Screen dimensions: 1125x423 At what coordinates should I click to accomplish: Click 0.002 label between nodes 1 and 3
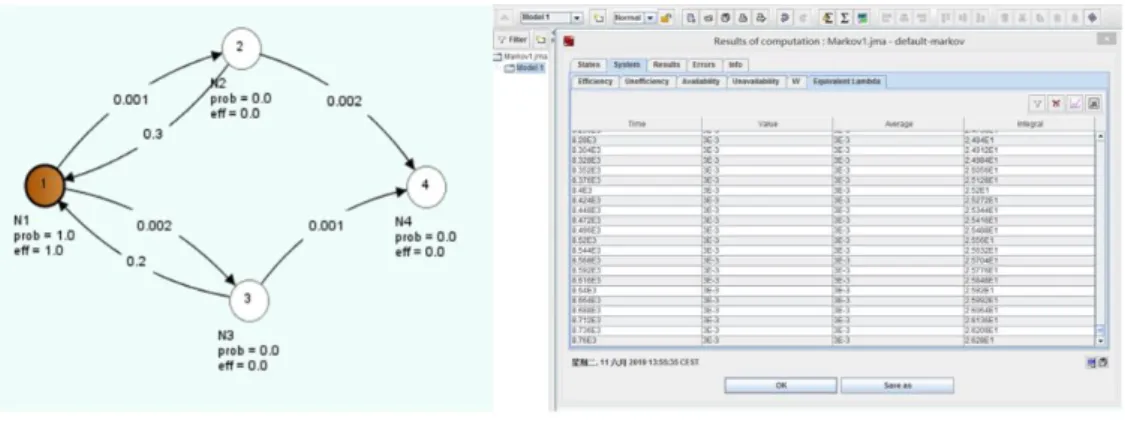(x=154, y=226)
